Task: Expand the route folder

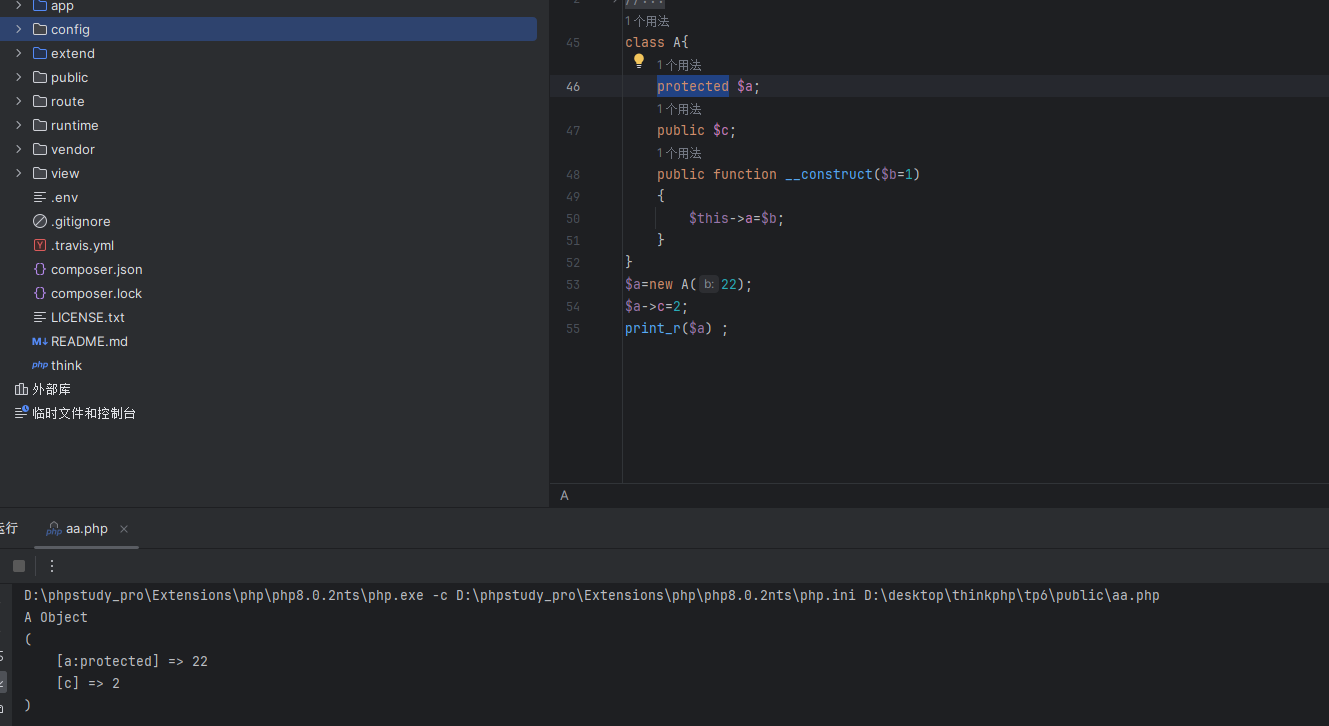Action: pyautogui.click(x=18, y=101)
